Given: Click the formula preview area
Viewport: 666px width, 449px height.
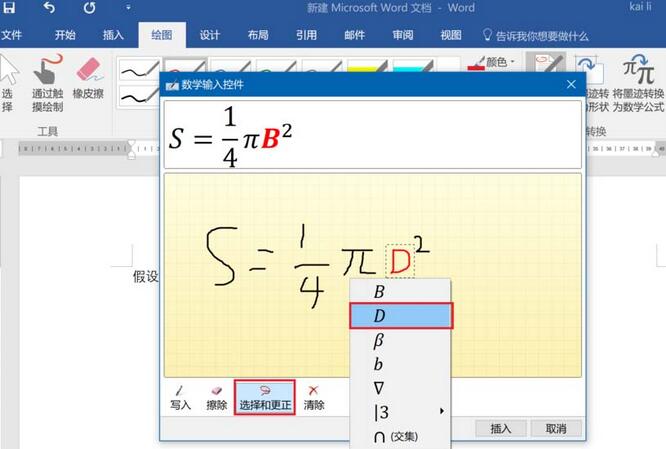Looking at the screenshot, I should tap(373, 135).
